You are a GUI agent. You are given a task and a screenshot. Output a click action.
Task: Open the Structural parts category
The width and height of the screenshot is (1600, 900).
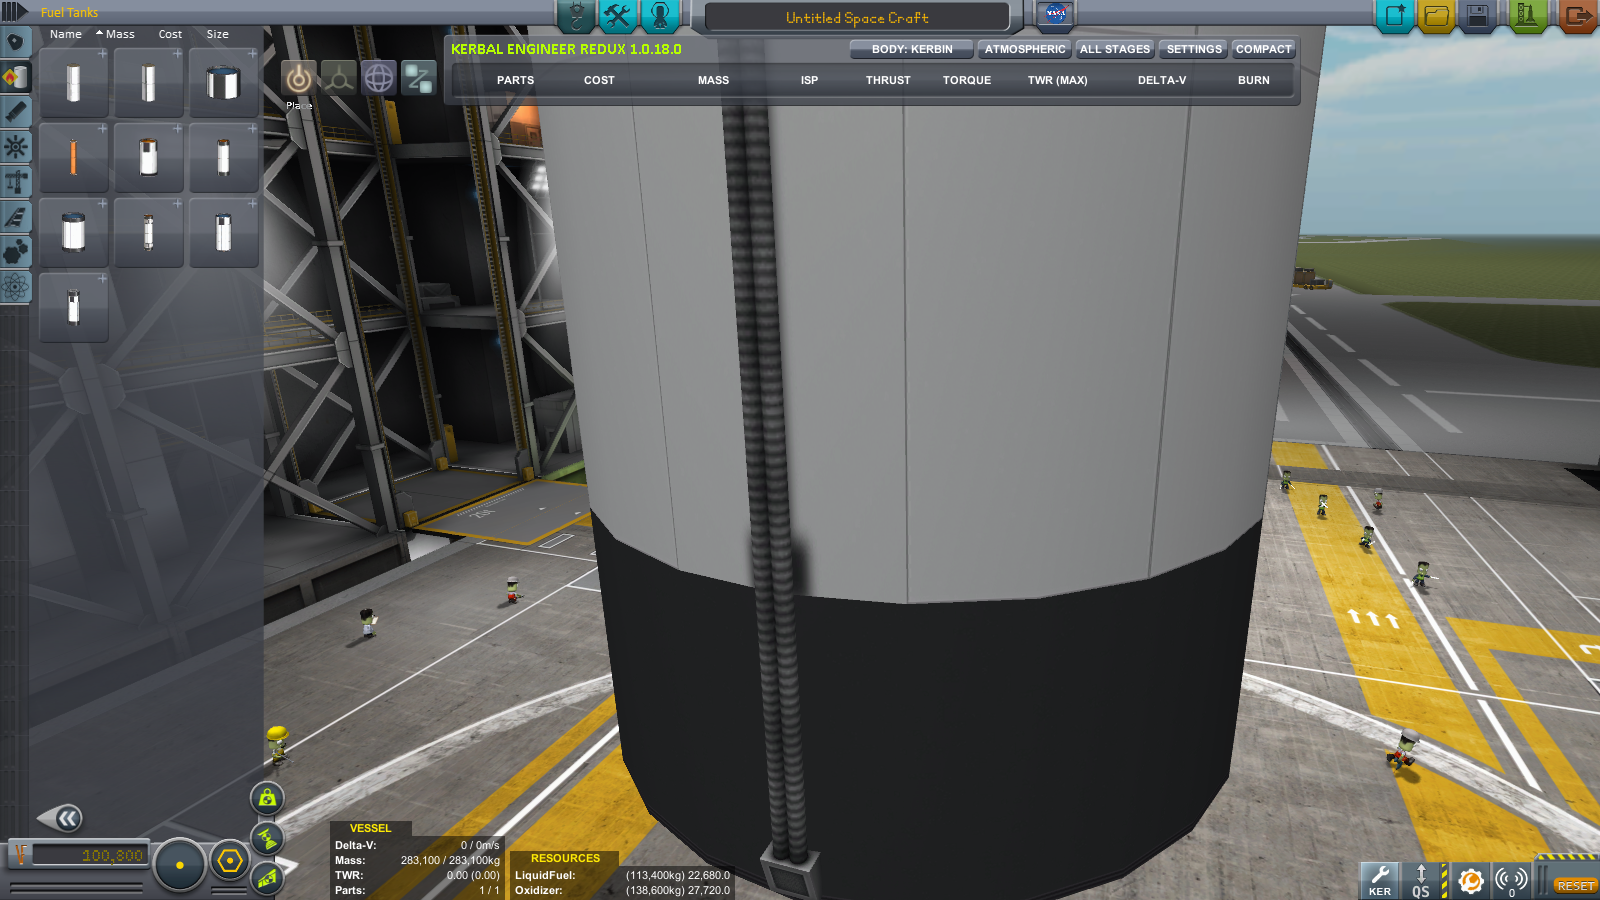pyautogui.click(x=15, y=182)
